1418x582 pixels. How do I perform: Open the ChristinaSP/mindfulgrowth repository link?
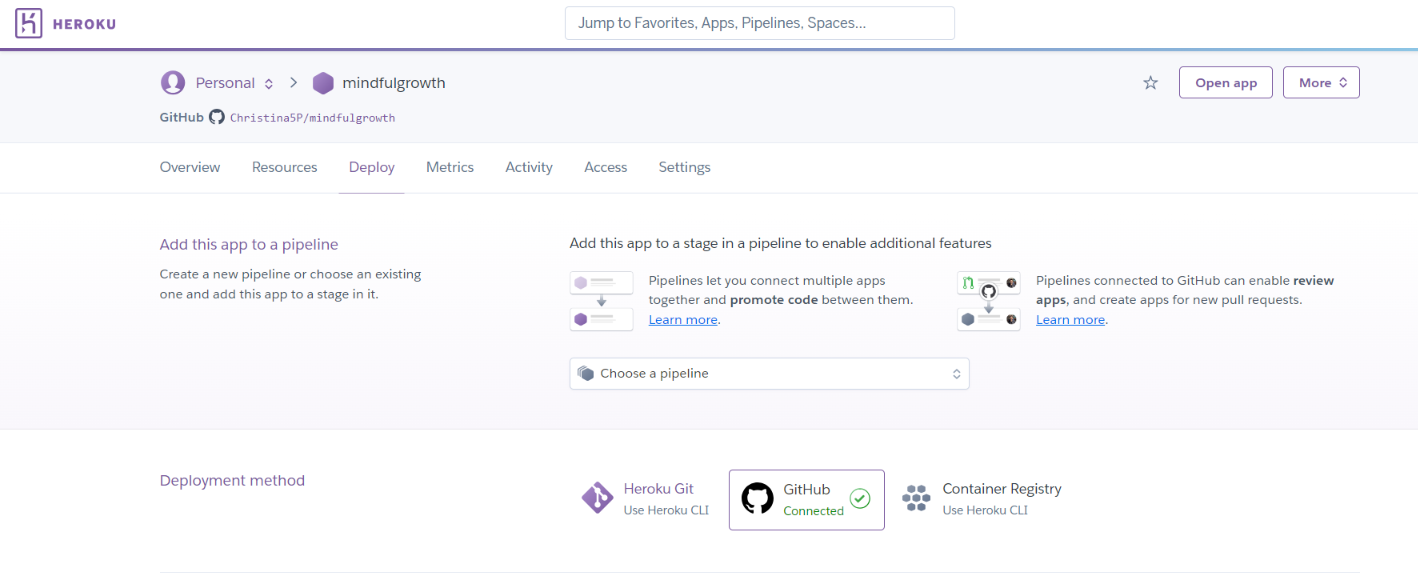[x=313, y=118]
